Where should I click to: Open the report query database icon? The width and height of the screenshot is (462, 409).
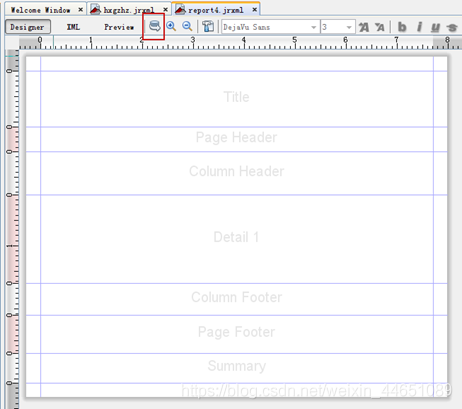(154, 26)
